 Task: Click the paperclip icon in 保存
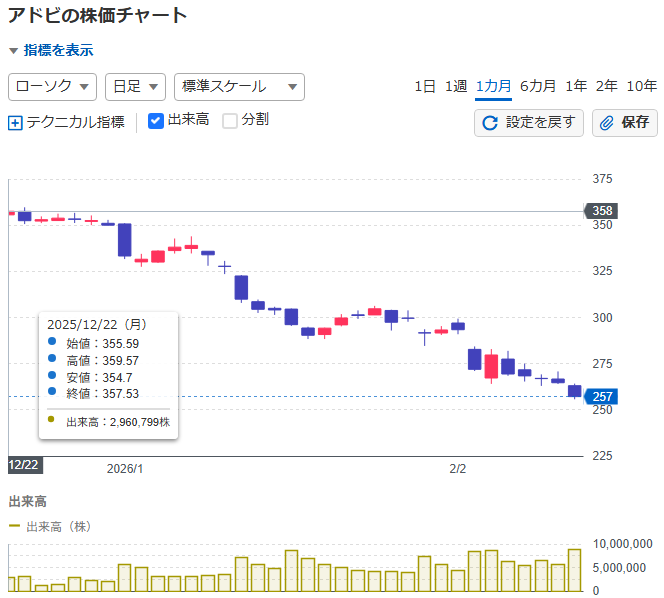click(606, 123)
